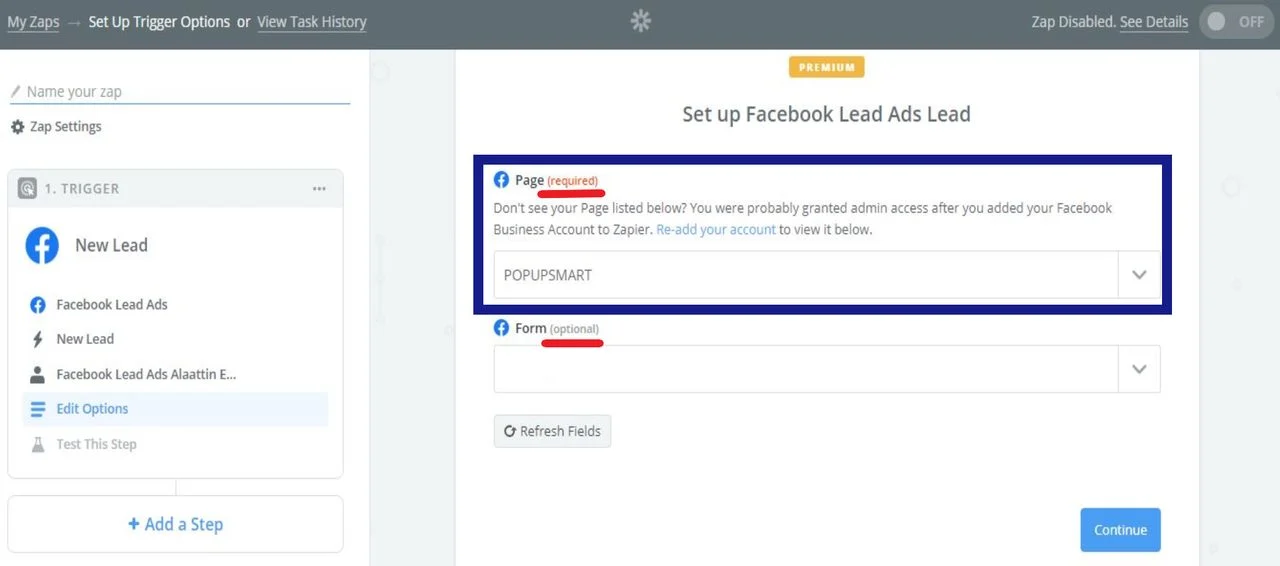
Task: Click person icon beside account item
Action: click(x=38, y=374)
